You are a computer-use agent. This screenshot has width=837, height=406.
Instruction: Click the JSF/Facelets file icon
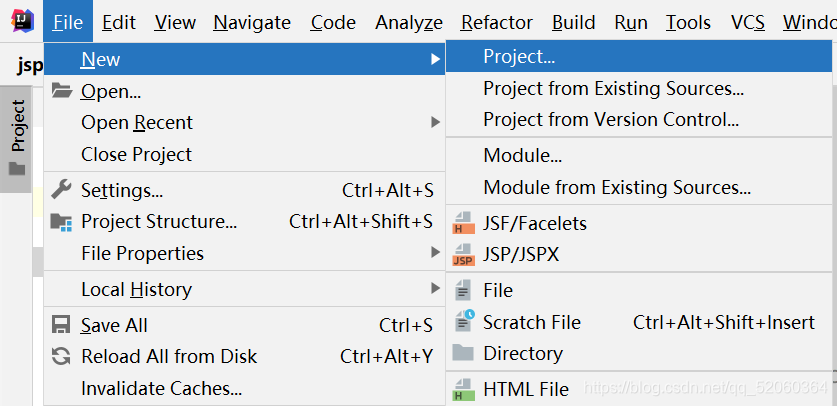(x=463, y=223)
